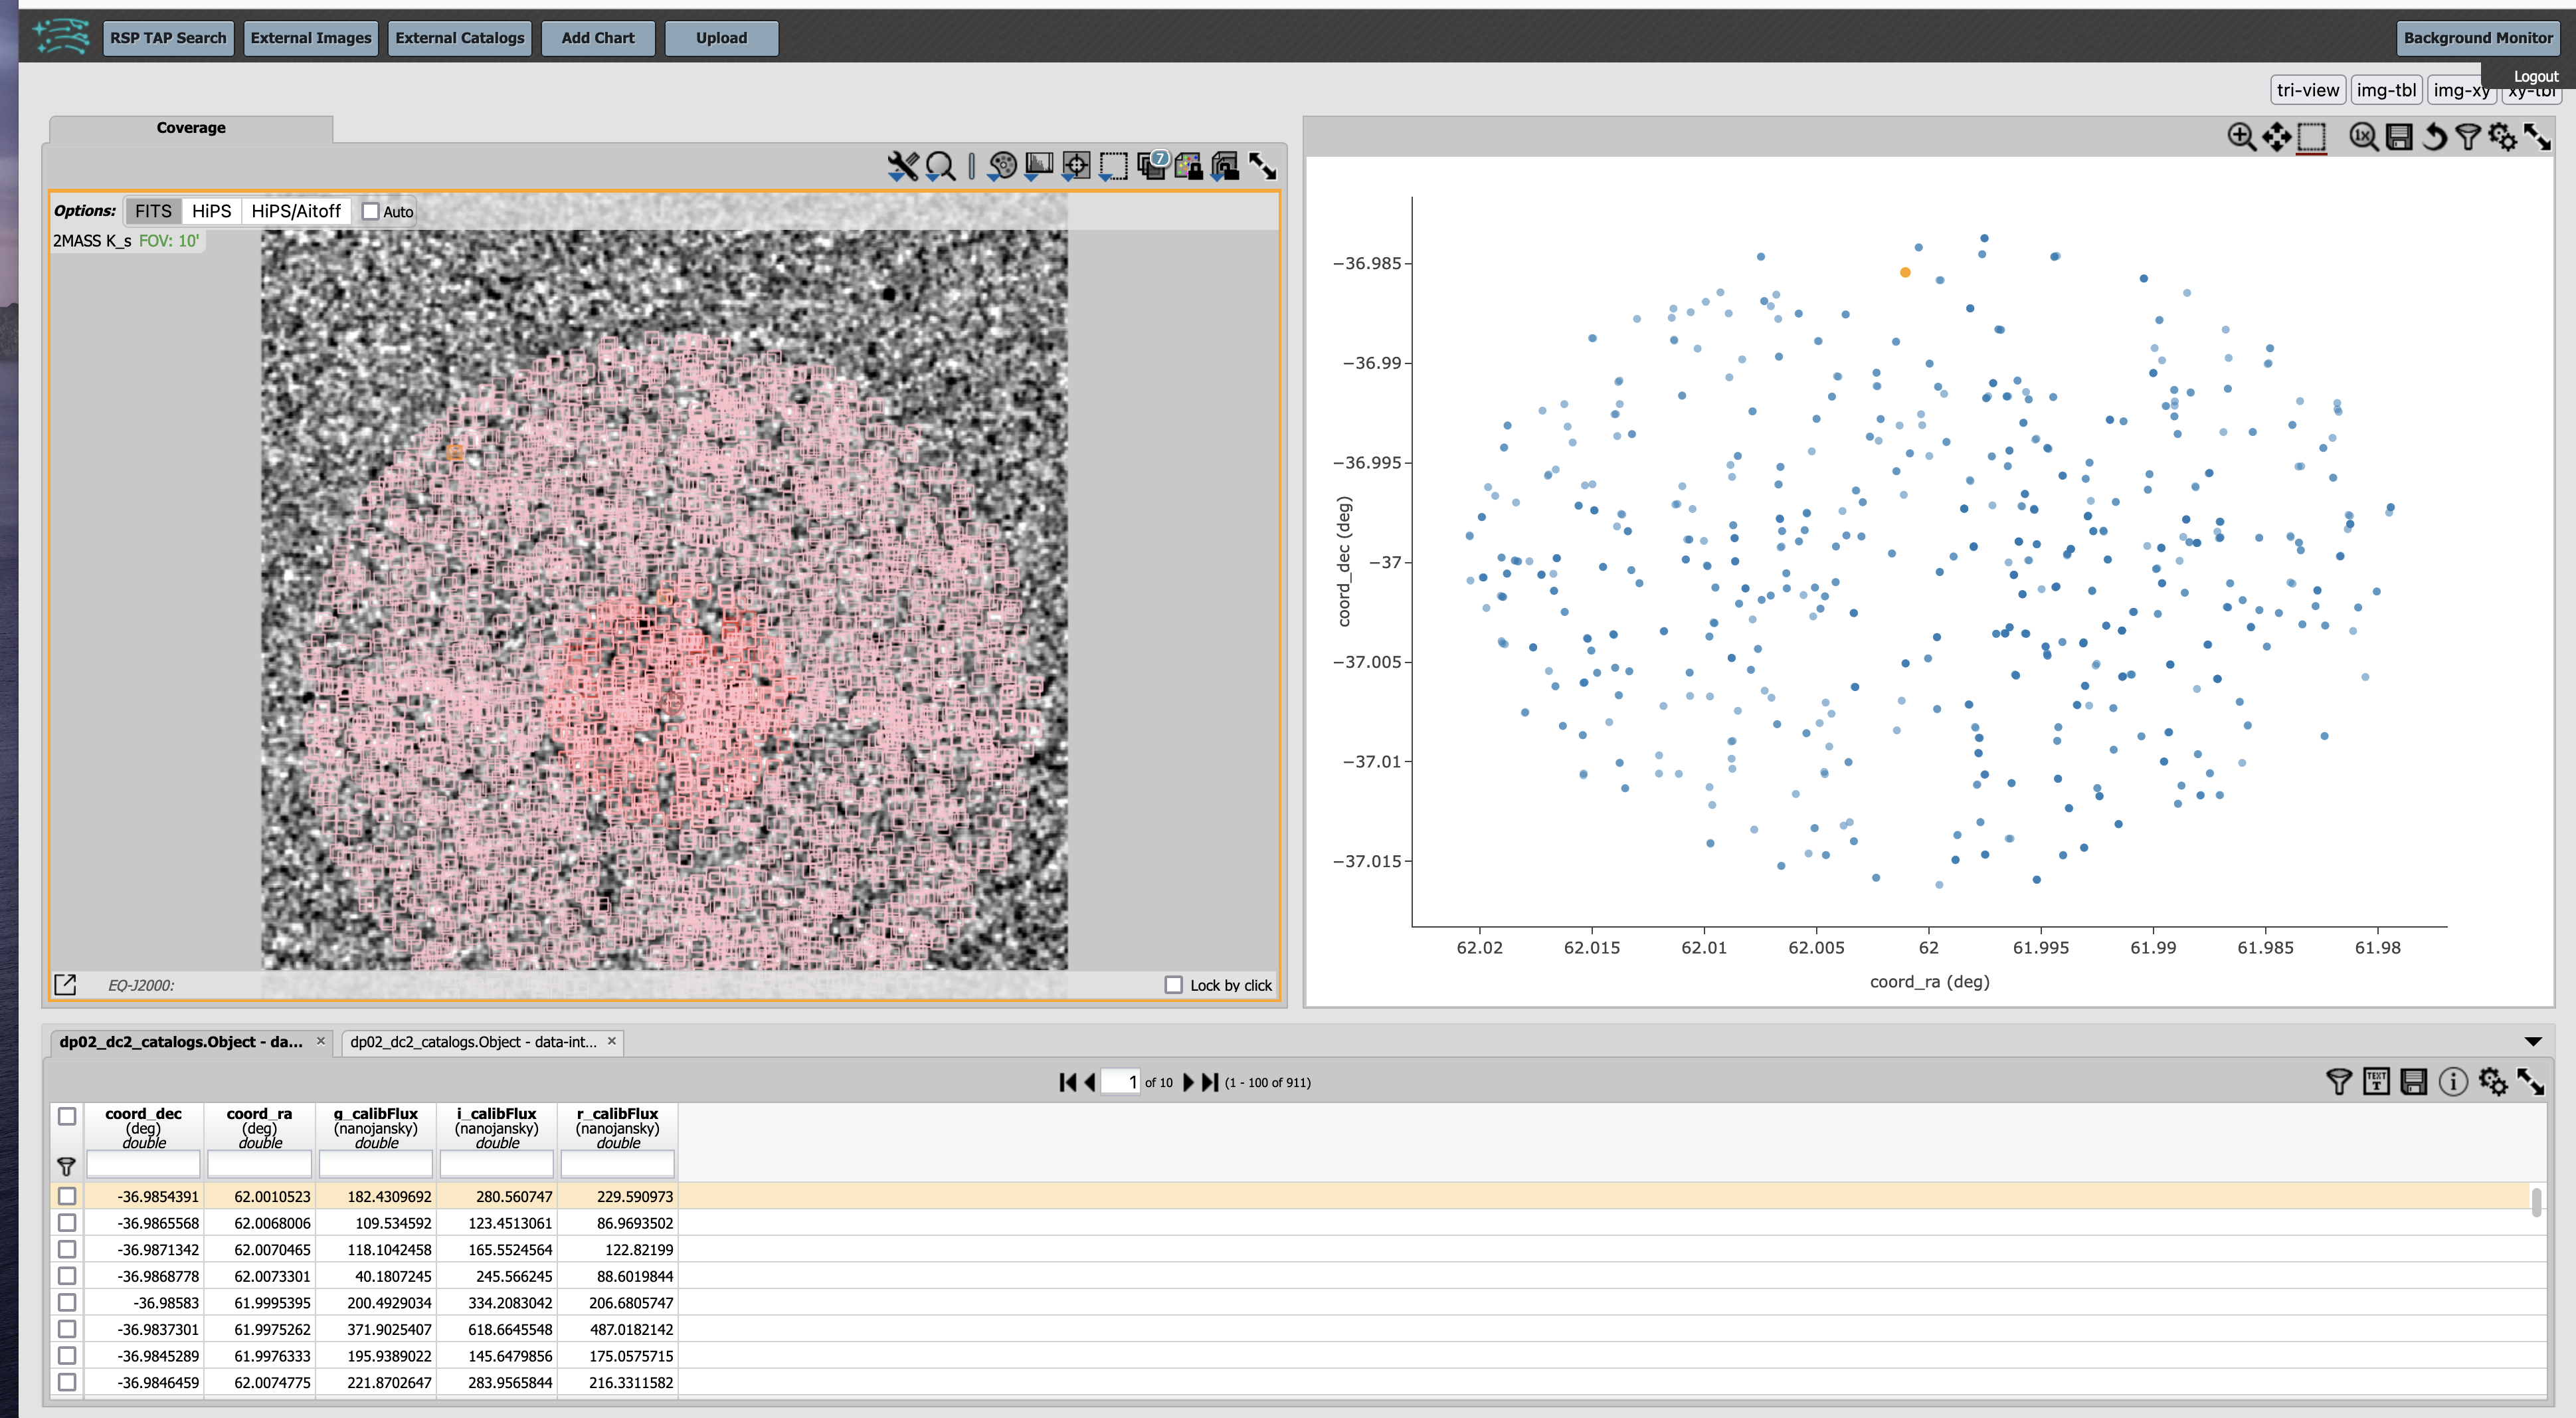Open the chart filter funnel
The height and width of the screenshot is (1418, 2576).
coord(2468,137)
